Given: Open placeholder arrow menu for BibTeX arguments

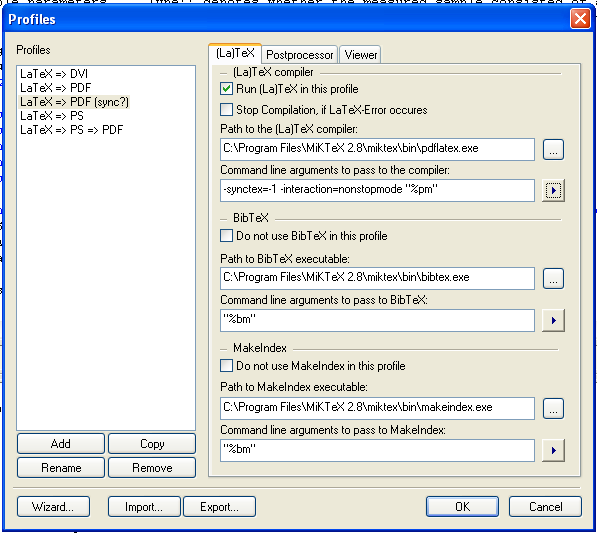Looking at the screenshot, I should click(x=553, y=320).
